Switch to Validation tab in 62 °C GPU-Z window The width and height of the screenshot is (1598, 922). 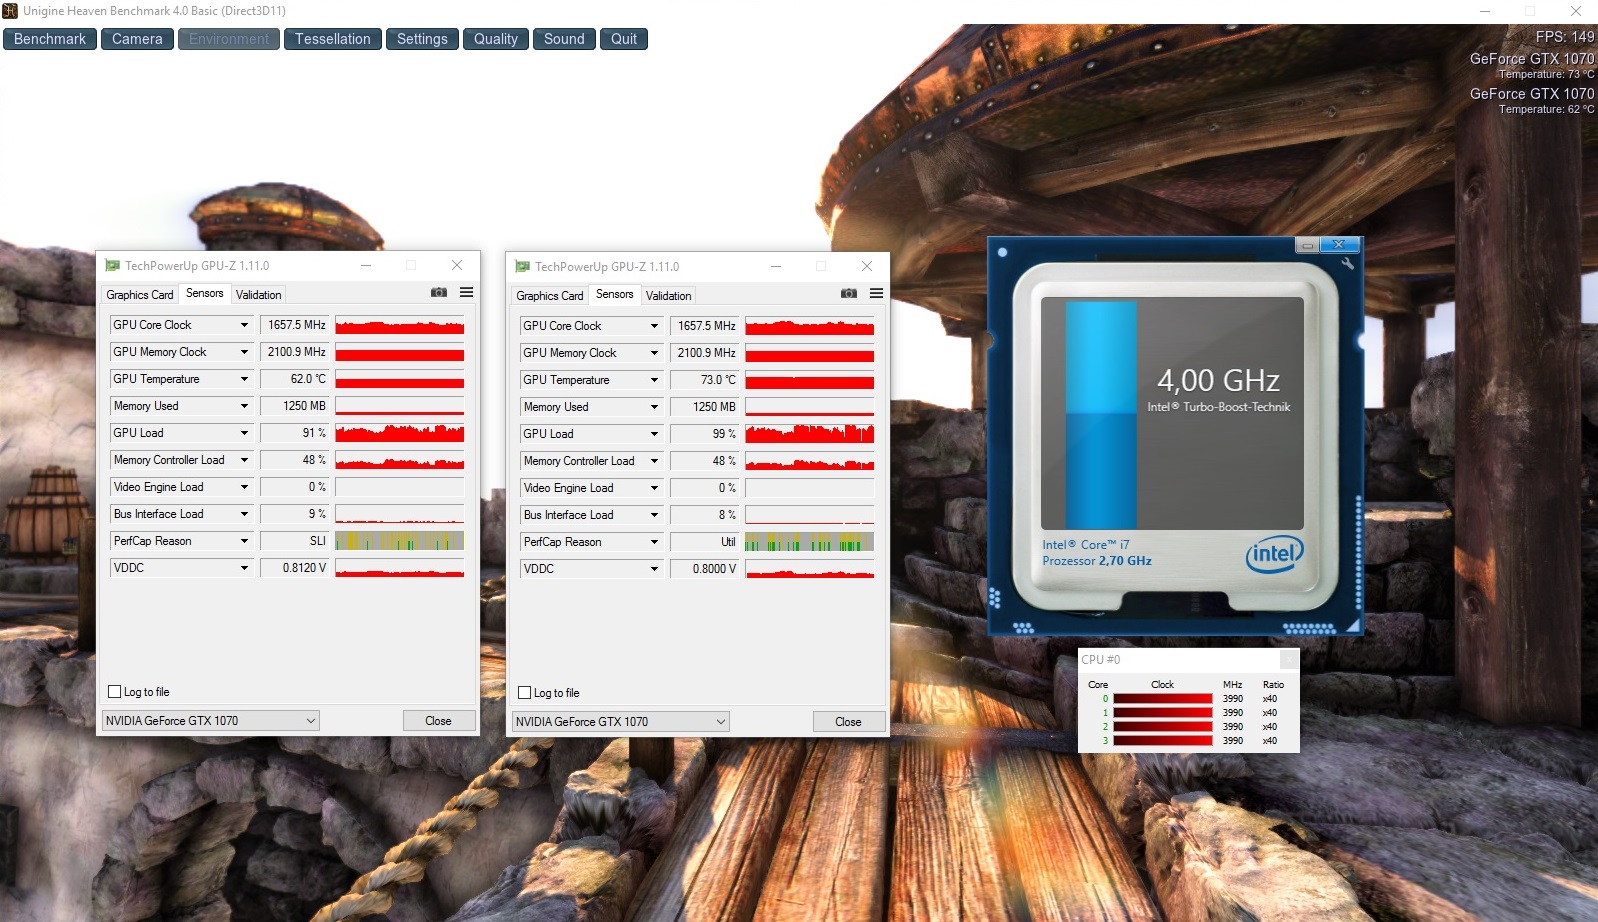coord(258,295)
